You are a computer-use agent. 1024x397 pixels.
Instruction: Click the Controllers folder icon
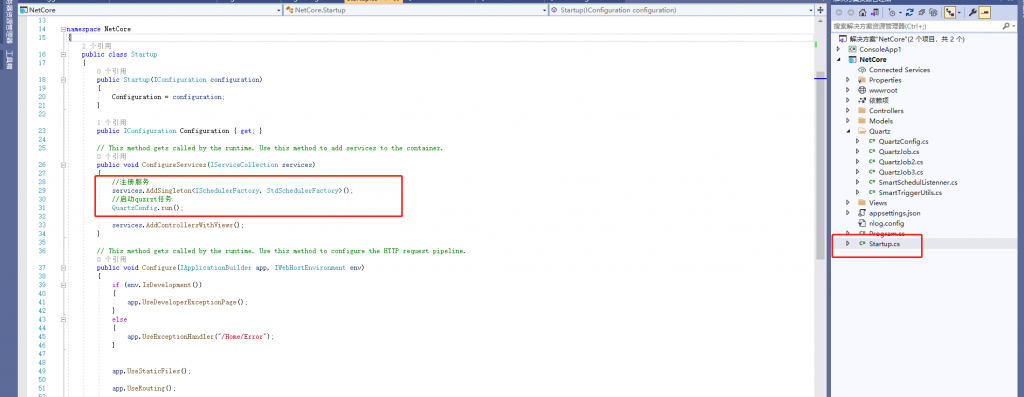(x=862, y=110)
